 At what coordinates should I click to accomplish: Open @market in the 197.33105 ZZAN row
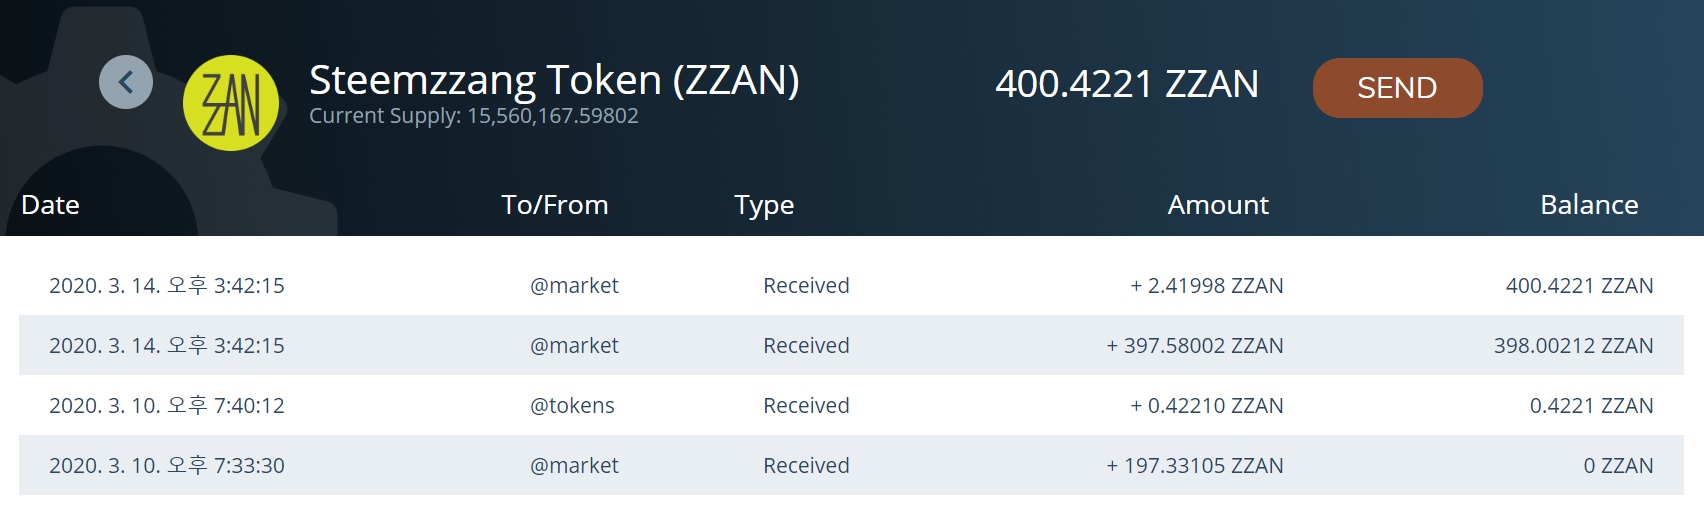pyautogui.click(x=574, y=466)
